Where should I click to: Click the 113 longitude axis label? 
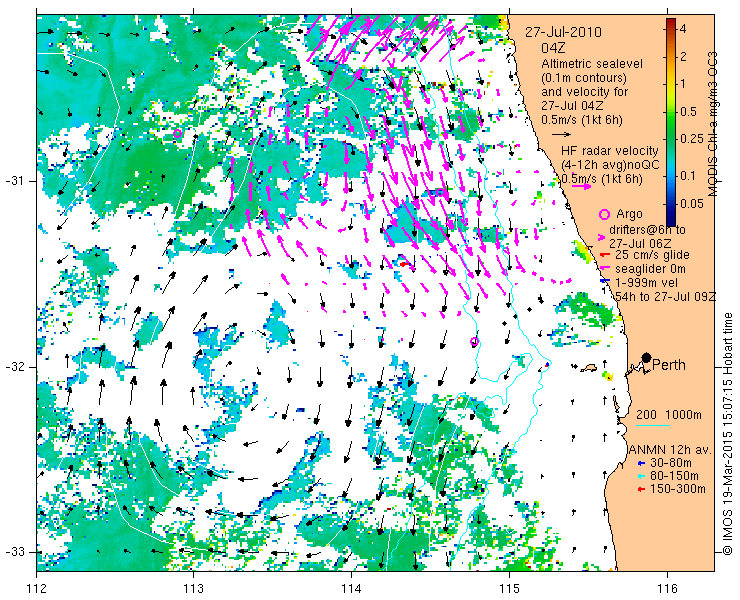tap(194, 589)
